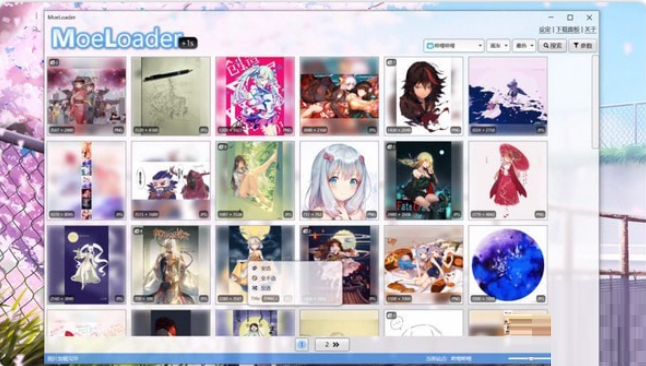The width and height of the screenshot is (646, 366).
Task: Select the tall narrow collage strip thumbnail
Action: click(87, 181)
